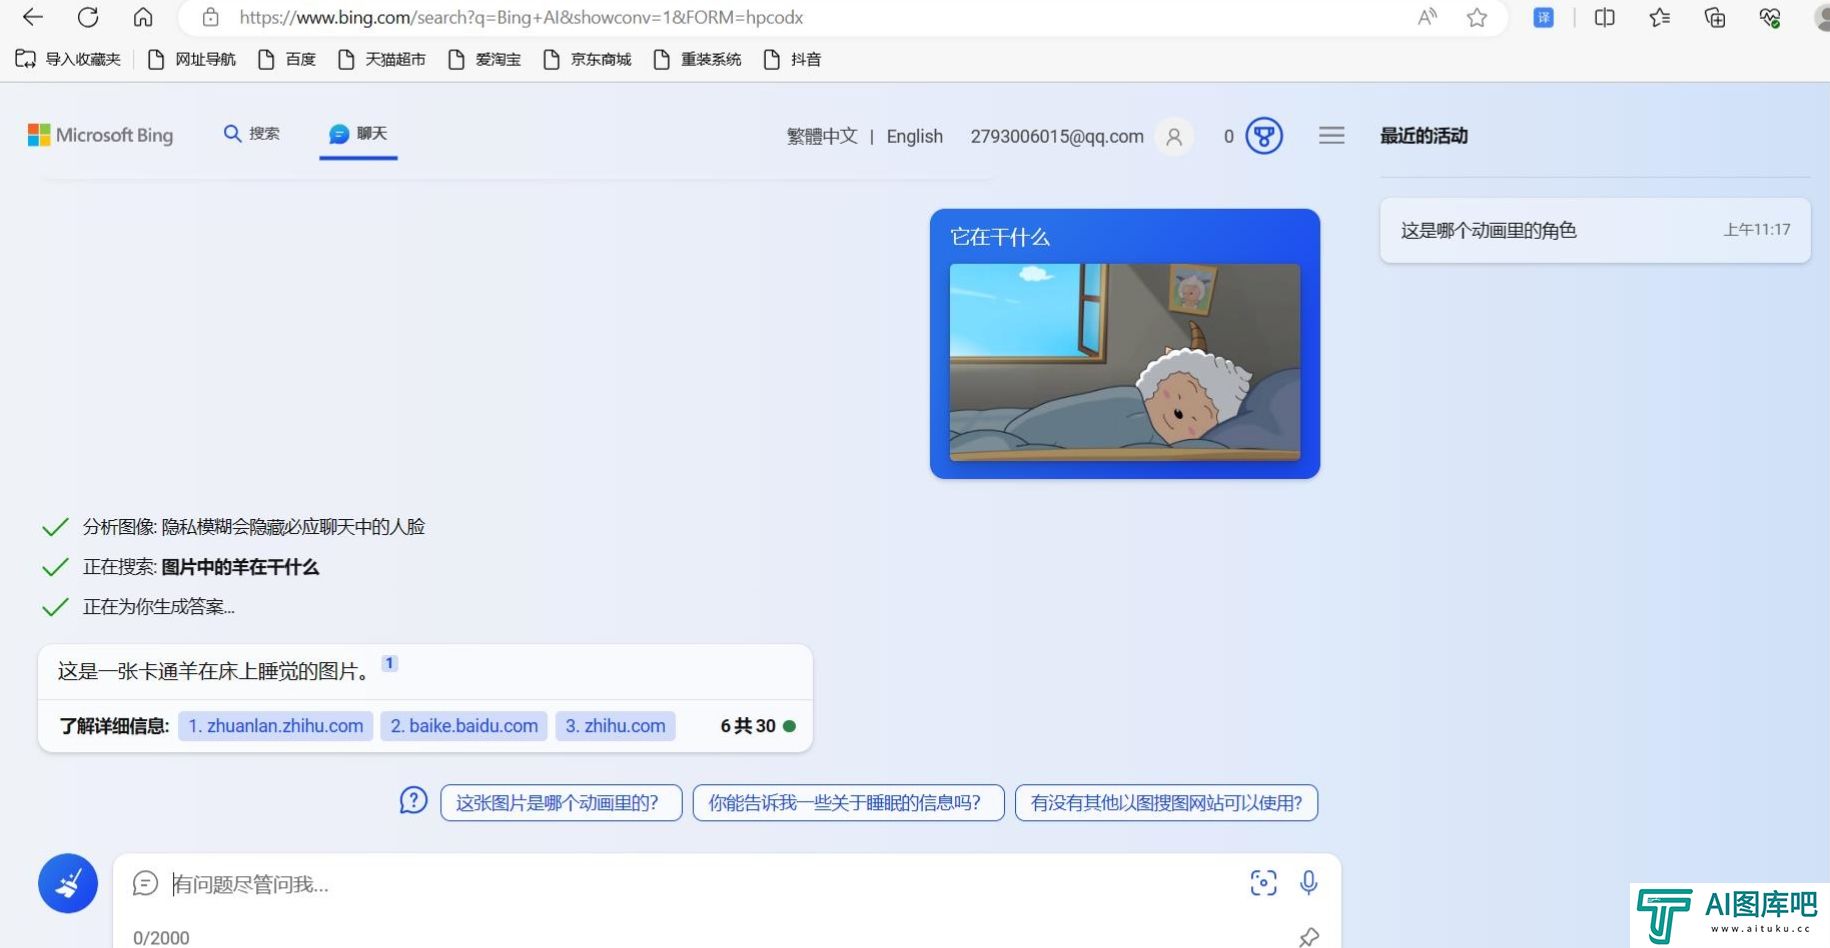
Task: Select suggestion 这张图片是哪个动画里的?
Action: (561, 803)
